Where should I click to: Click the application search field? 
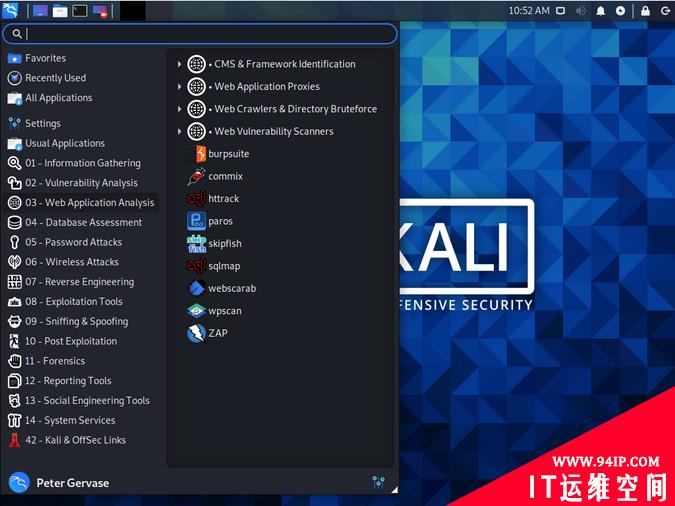pyautogui.click(x=200, y=34)
